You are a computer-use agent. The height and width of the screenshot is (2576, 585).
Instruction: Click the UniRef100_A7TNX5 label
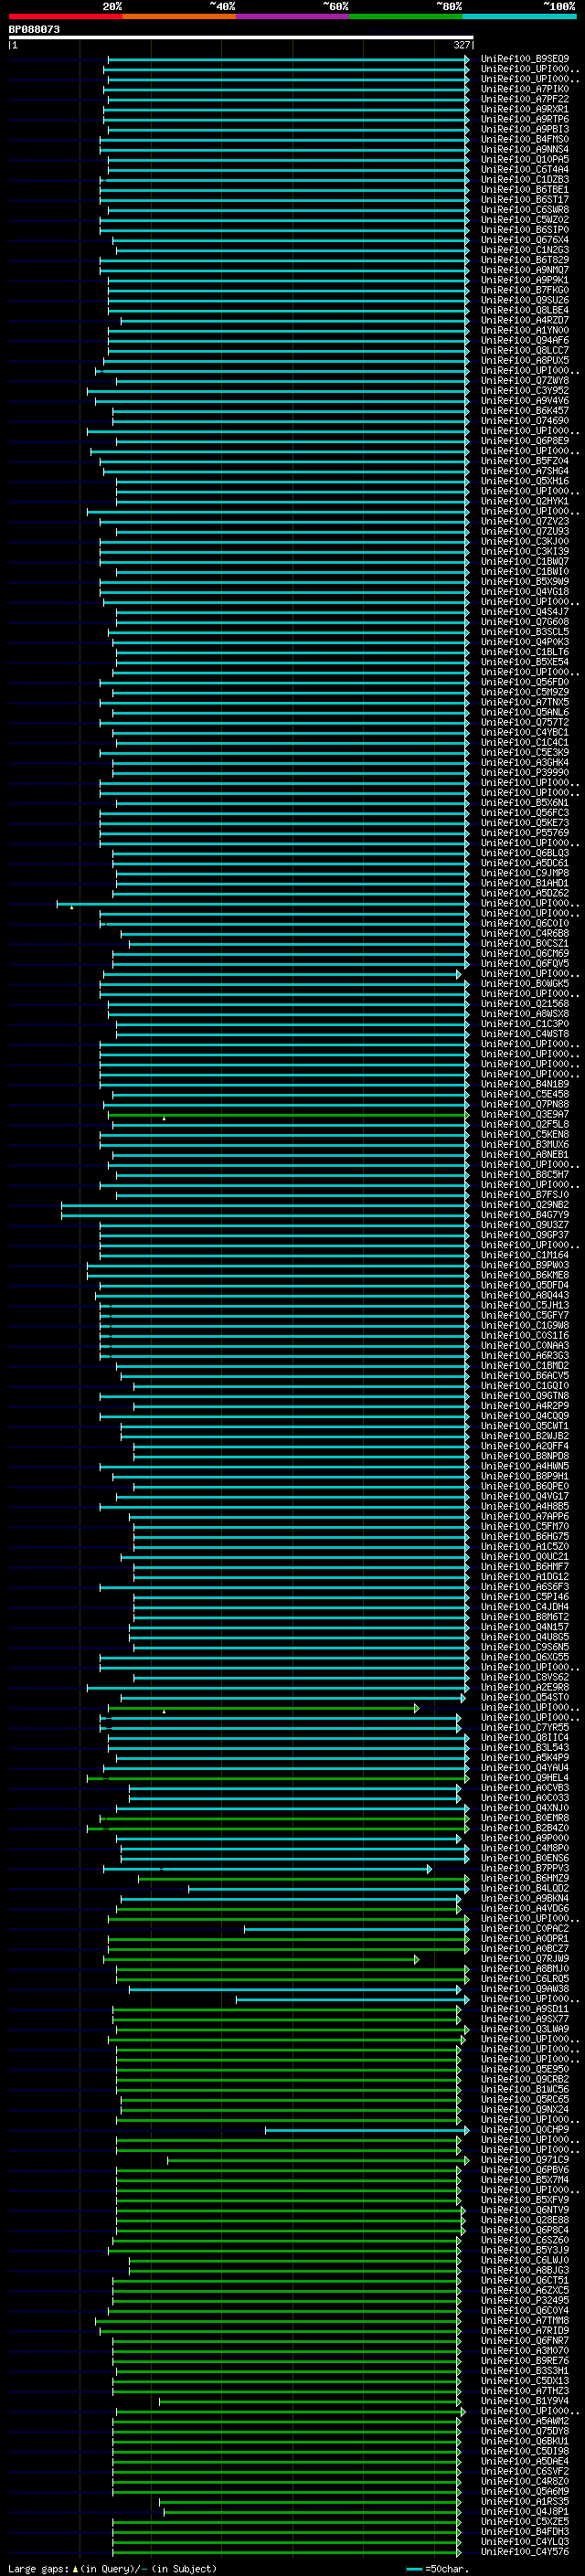point(525,702)
